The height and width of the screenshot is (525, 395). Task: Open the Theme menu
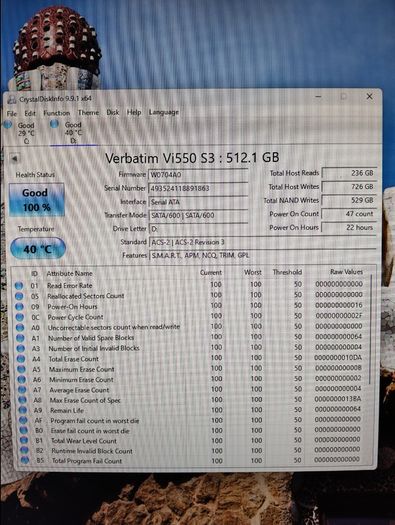tap(88, 112)
